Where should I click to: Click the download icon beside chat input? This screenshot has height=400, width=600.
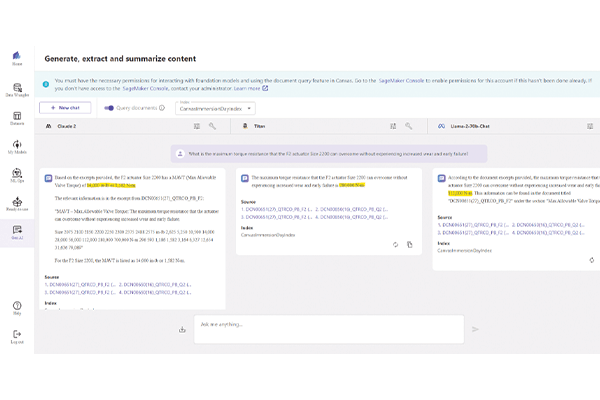[x=182, y=329]
